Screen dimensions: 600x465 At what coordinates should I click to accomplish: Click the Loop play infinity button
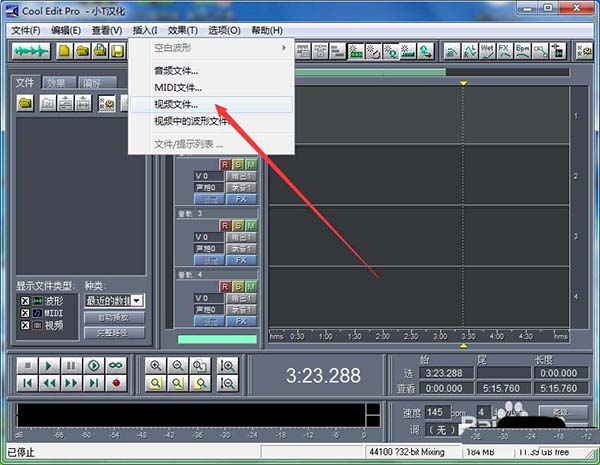coord(116,366)
